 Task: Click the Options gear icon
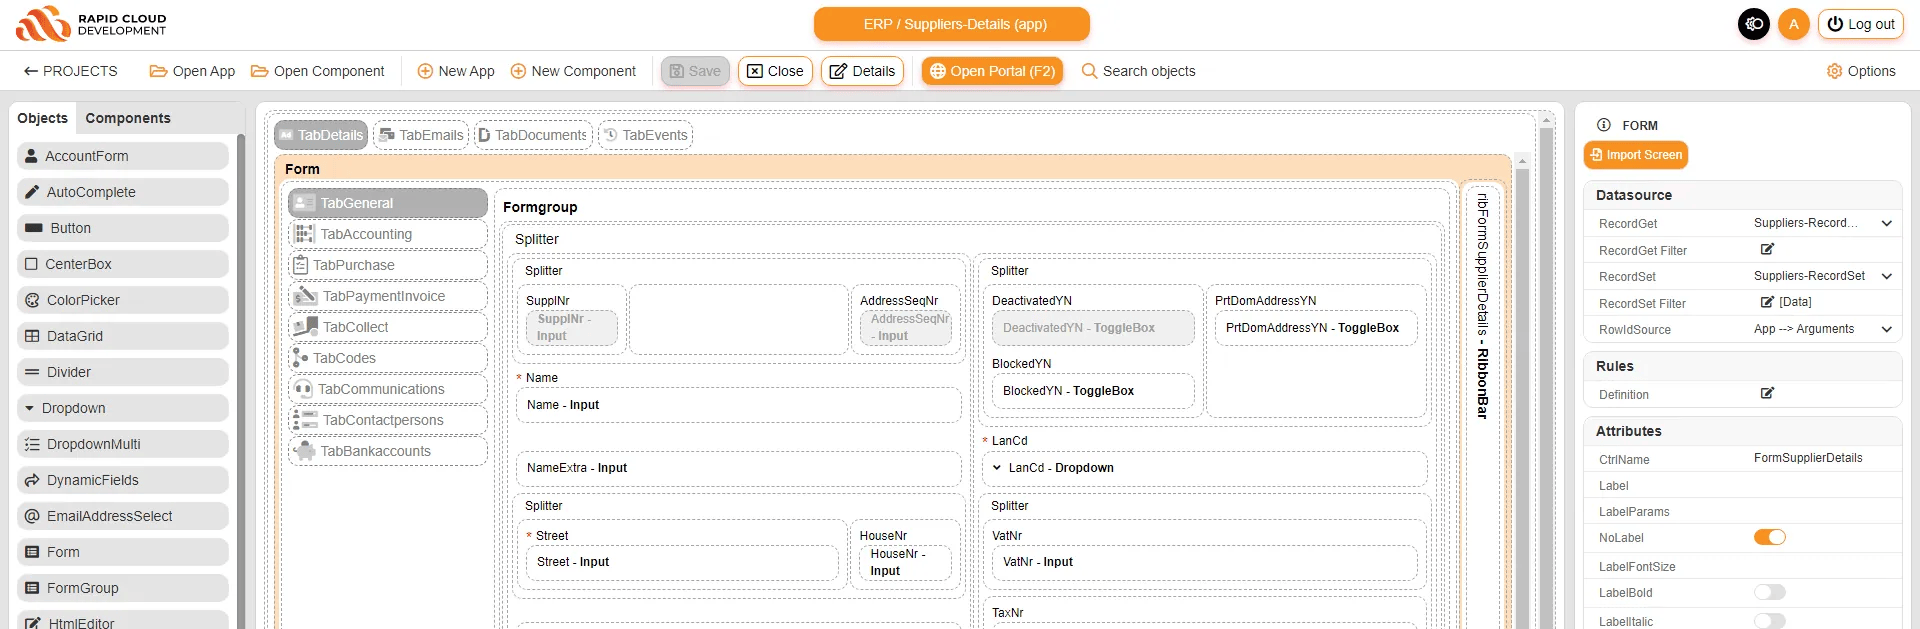[1834, 71]
